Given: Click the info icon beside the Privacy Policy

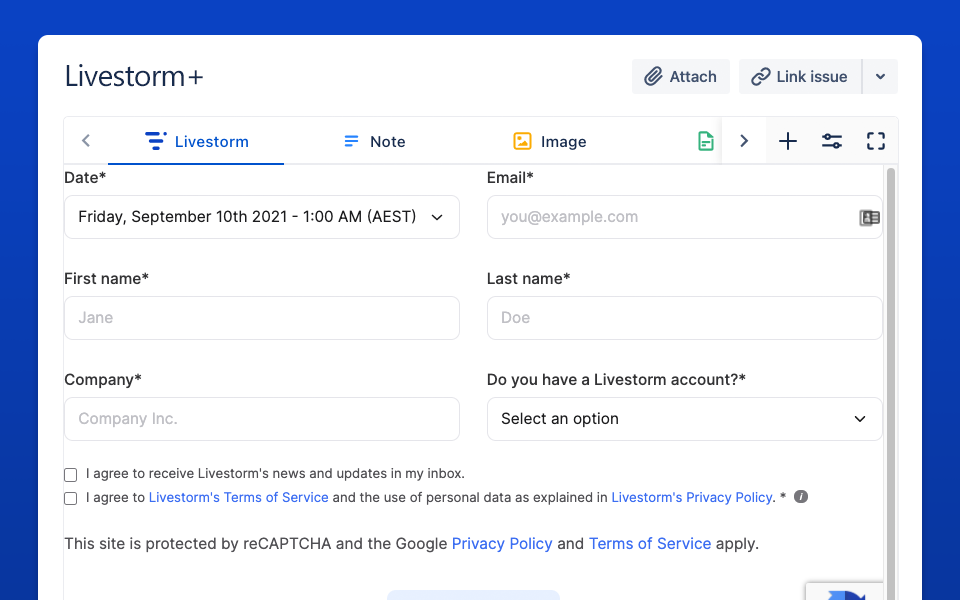Looking at the screenshot, I should tap(801, 497).
